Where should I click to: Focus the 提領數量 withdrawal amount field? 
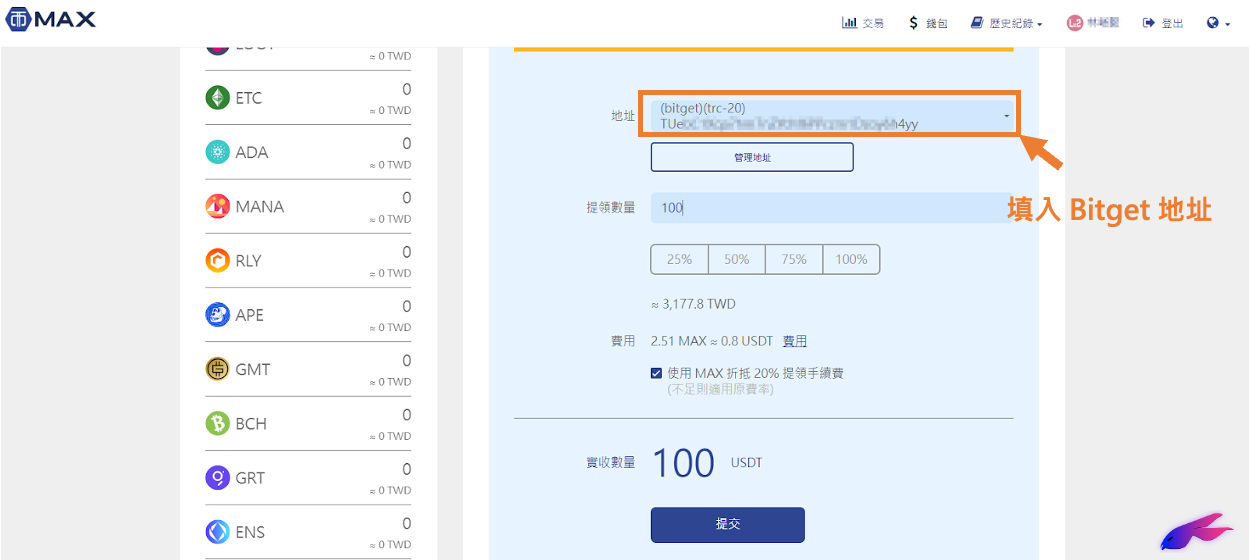(x=831, y=208)
